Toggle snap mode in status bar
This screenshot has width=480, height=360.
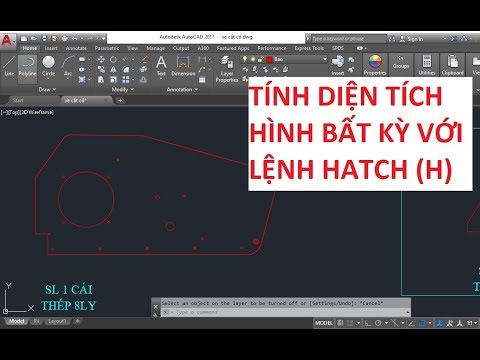point(350,323)
